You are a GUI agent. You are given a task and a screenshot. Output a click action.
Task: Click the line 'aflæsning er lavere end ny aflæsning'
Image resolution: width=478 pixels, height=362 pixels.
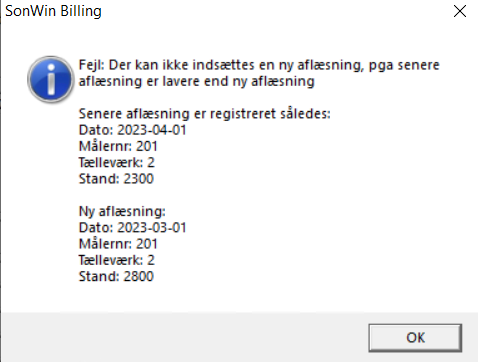point(197,81)
